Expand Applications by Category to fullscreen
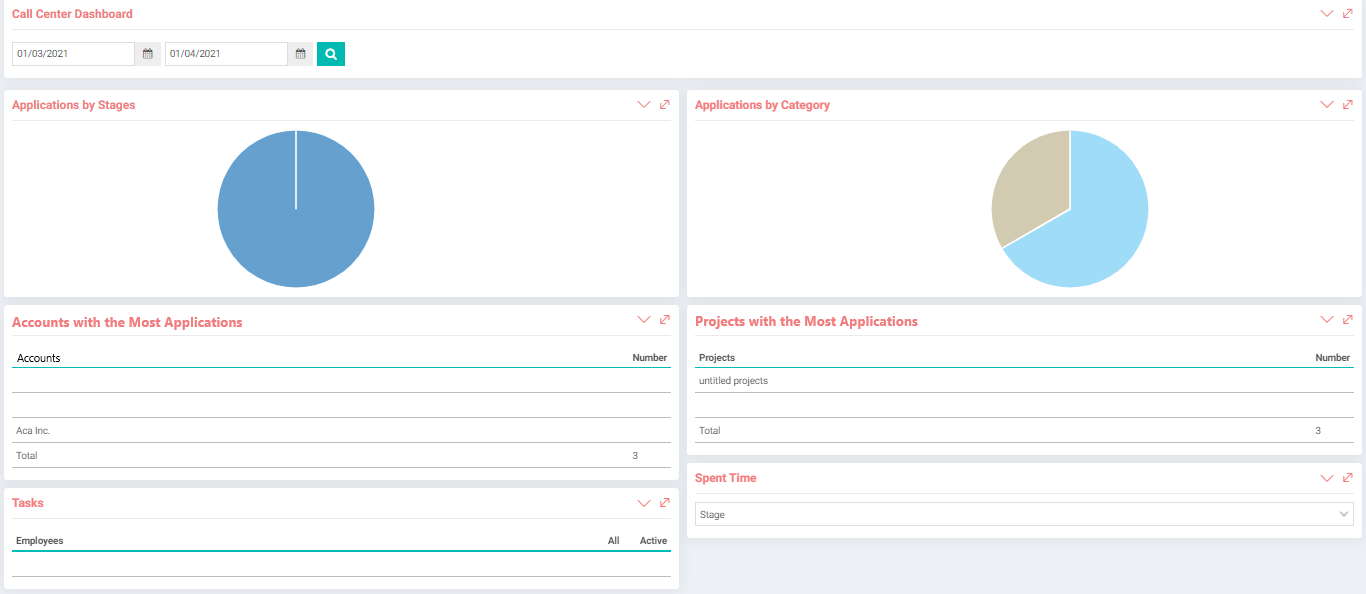The height and width of the screenshot is (594, 1366). pyautogui.click(x=1348, y=105)
